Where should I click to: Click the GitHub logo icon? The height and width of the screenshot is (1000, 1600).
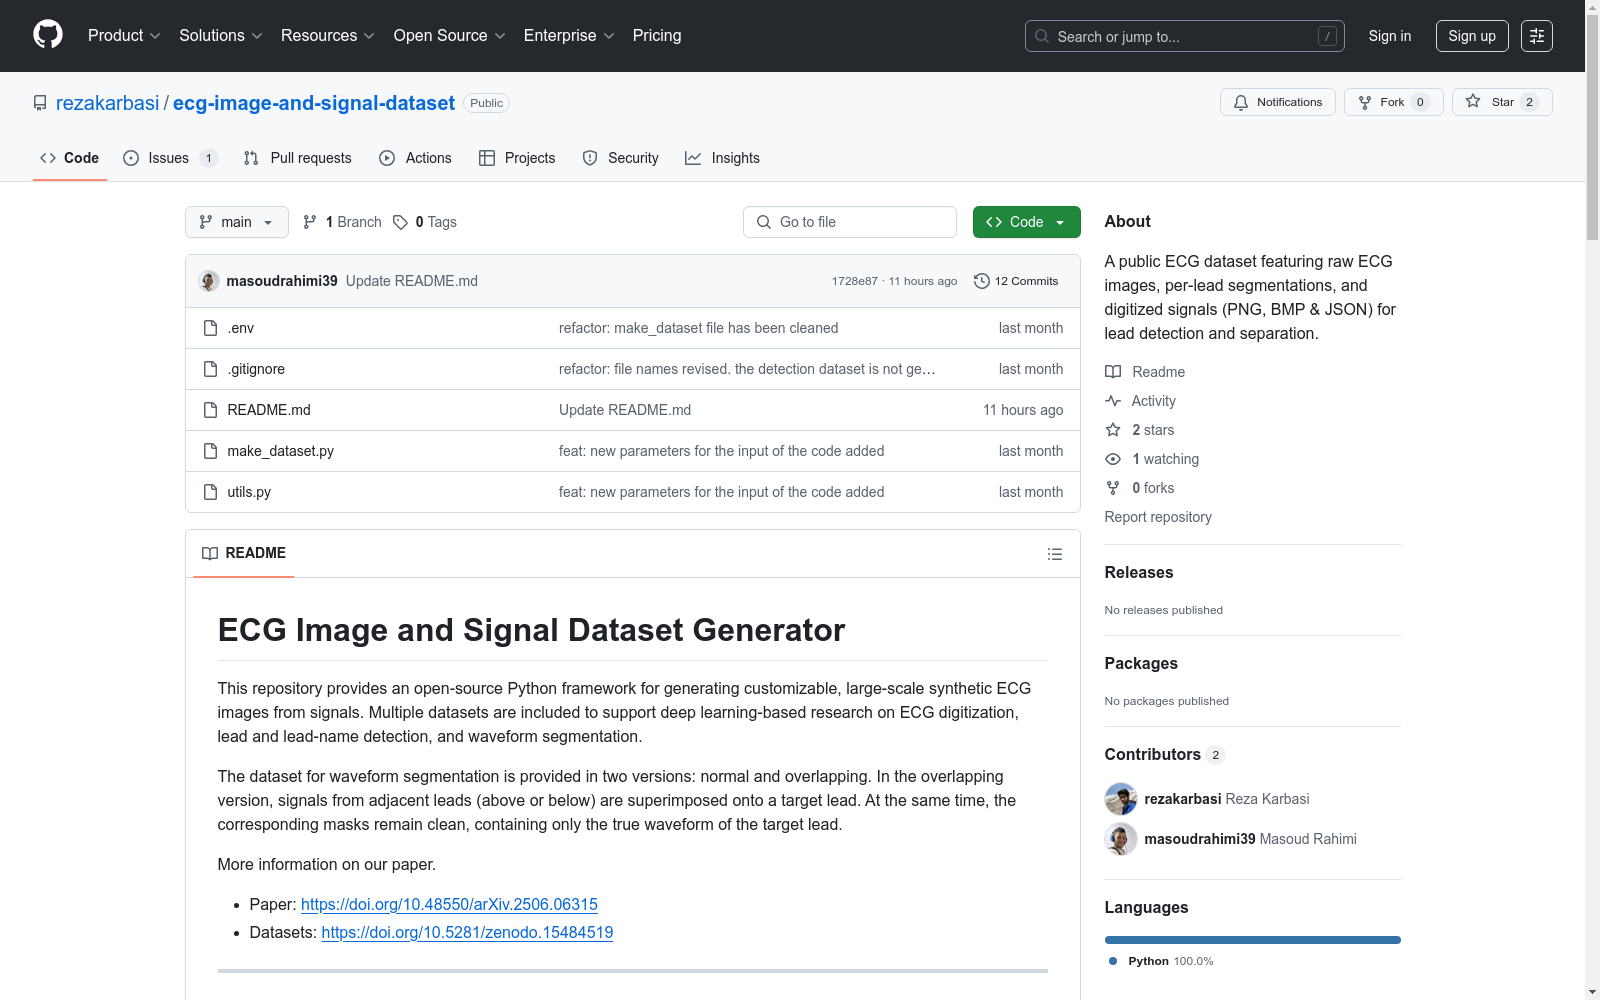click(x=48, y=35)
